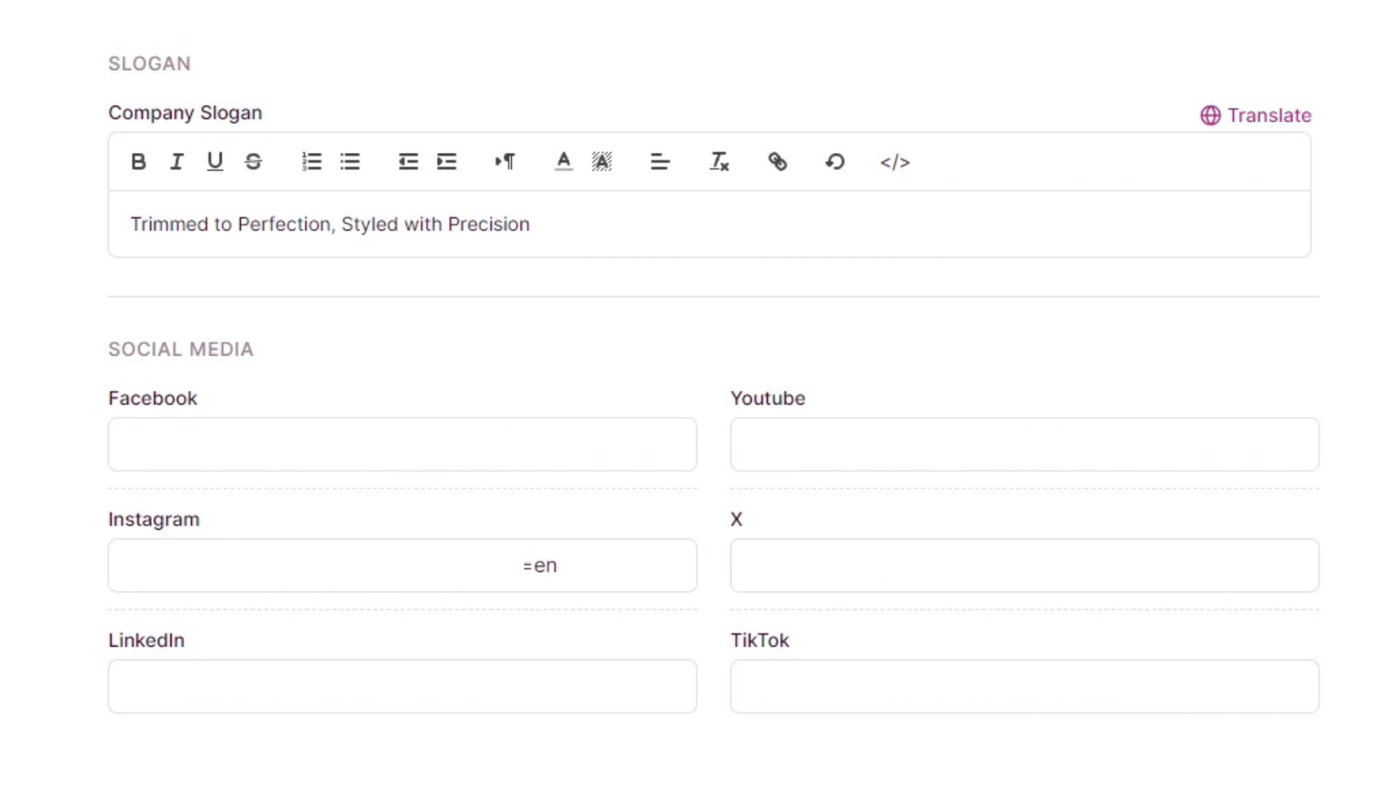Insert a numbered list
The image size is (1400, 787).
click(x=311, y=162)
